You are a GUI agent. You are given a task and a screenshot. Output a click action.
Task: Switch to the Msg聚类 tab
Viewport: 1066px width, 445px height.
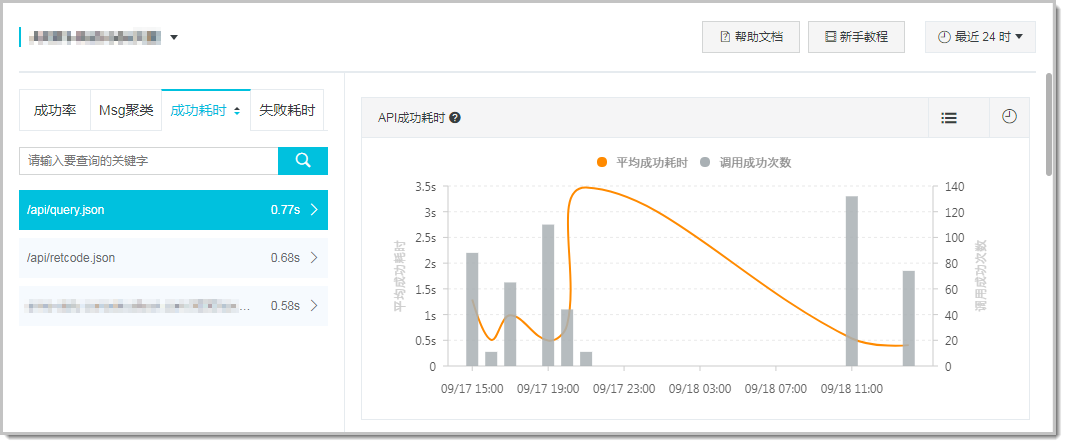(126, 110)
